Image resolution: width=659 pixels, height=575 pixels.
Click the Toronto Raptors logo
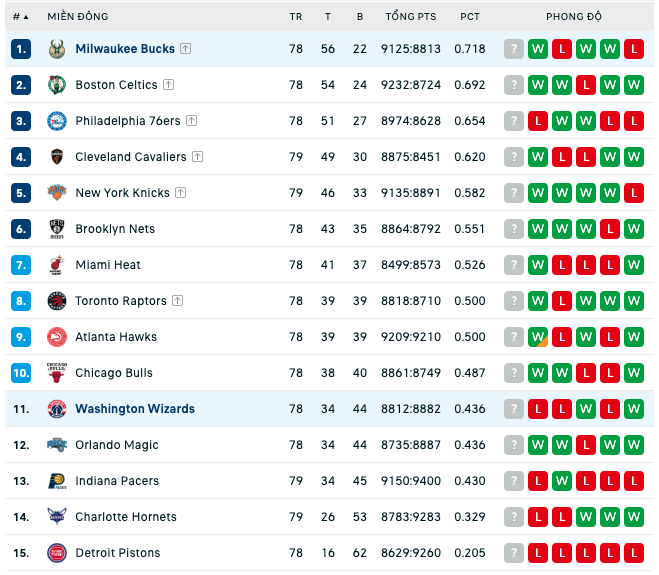tap(57, 301)
